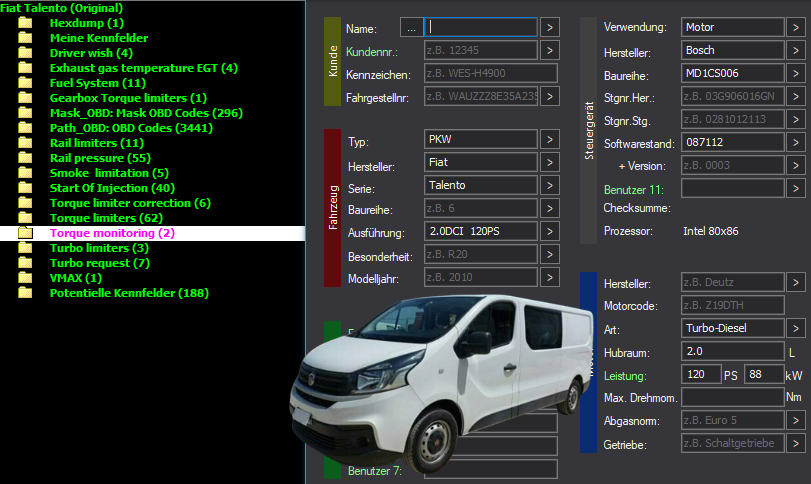Open the Name field arrow dropdown

coord(550,27)
